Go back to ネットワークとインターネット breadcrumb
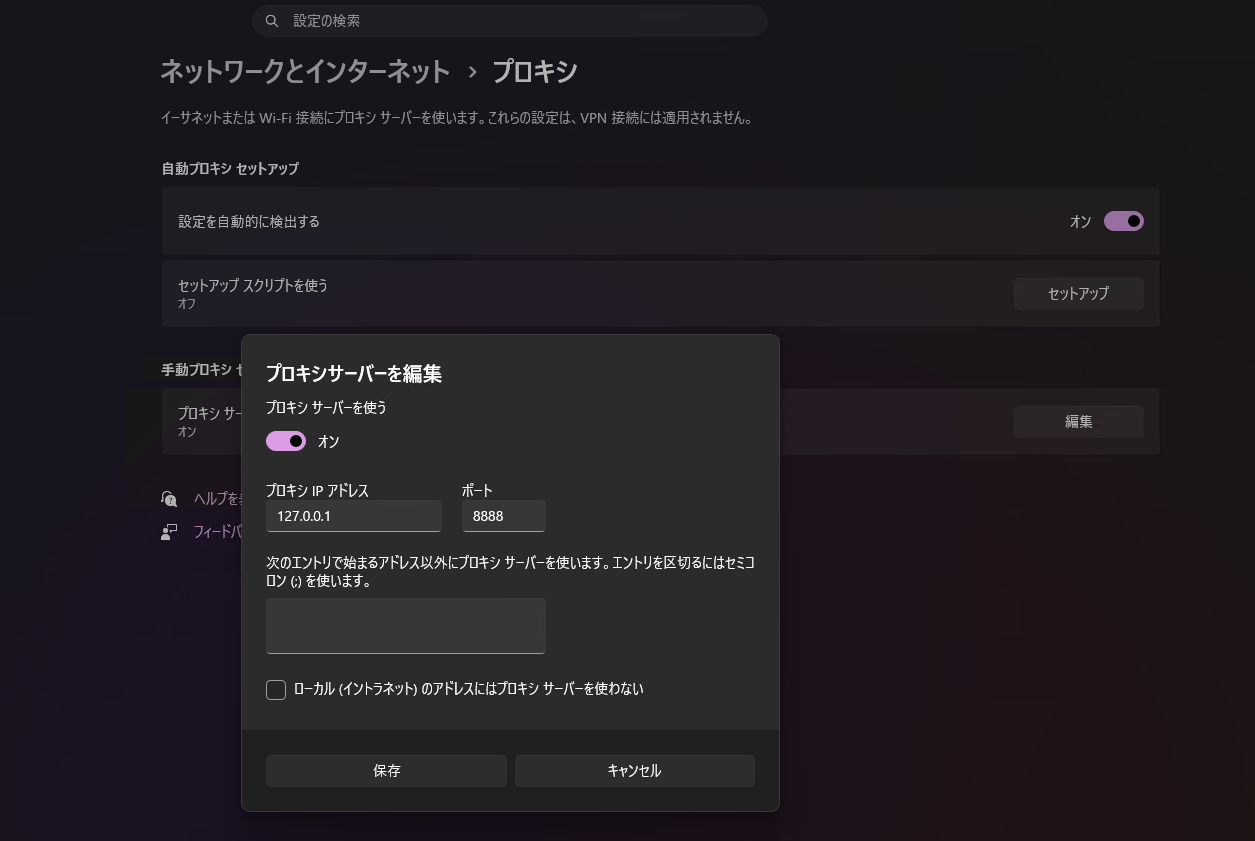Screen dimensions: 1255x841 (305, 72)
